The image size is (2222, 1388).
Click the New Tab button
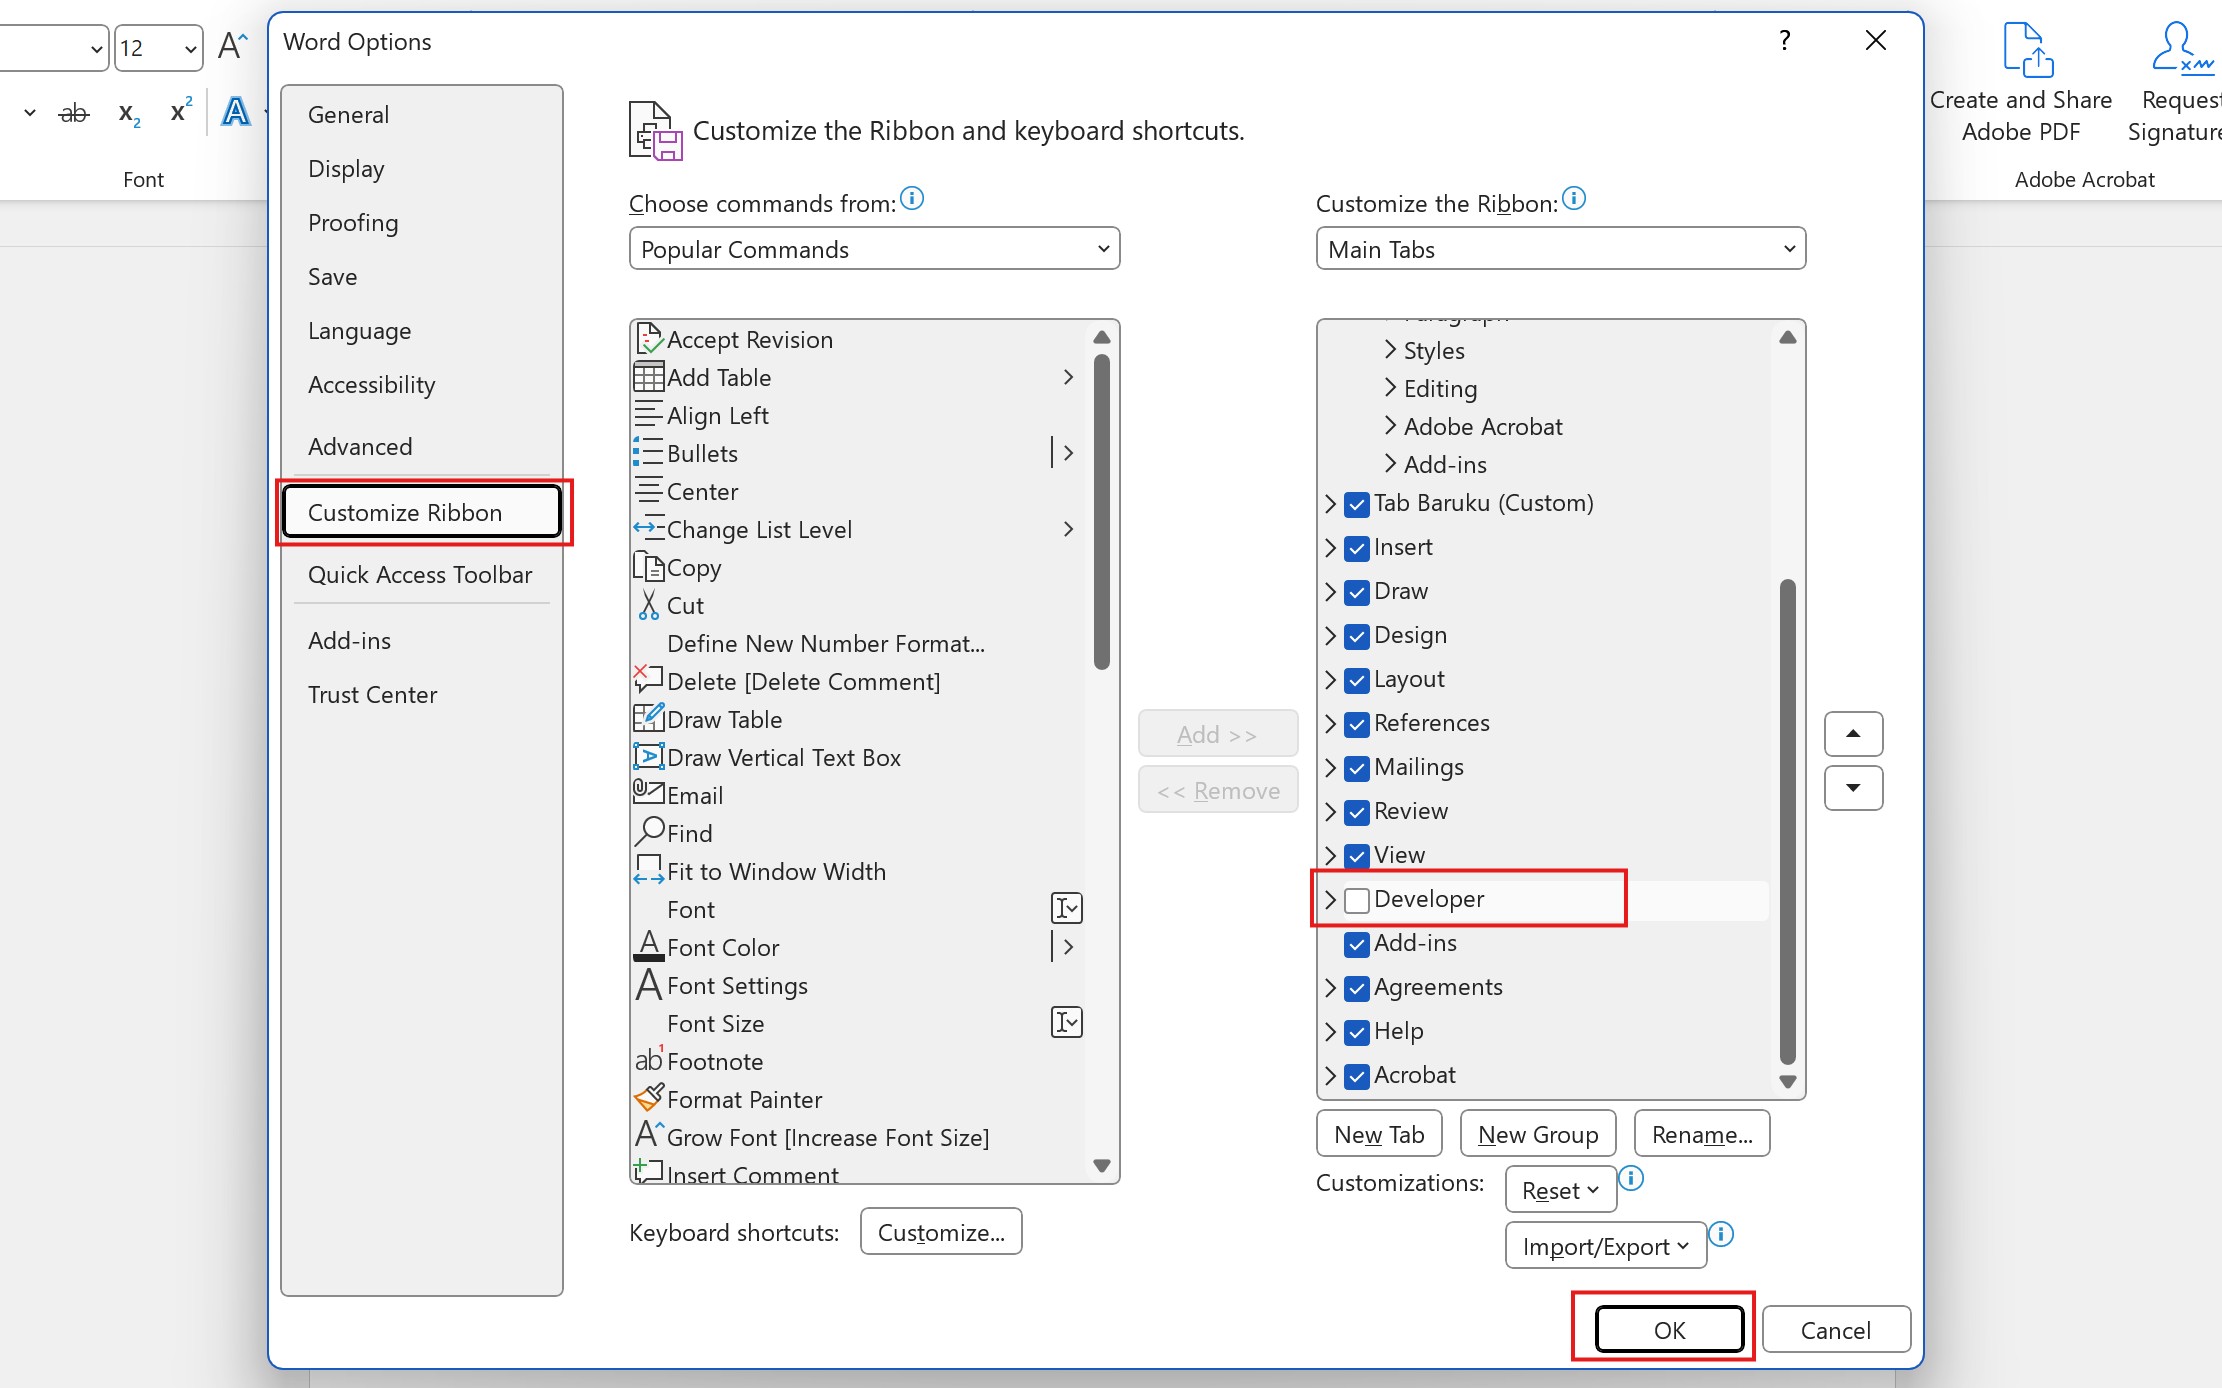(1378, 1133)
